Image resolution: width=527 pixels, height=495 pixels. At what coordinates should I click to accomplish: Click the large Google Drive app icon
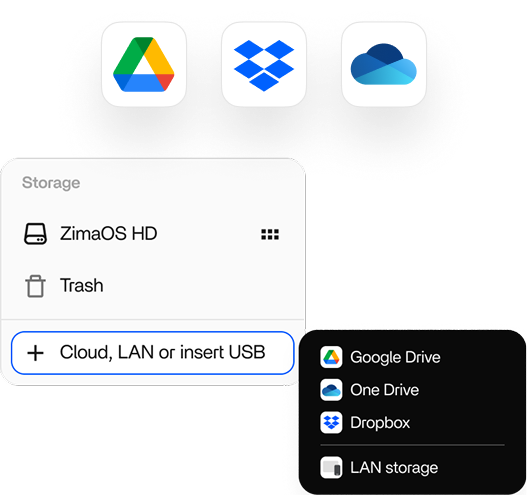pos(144,64)
